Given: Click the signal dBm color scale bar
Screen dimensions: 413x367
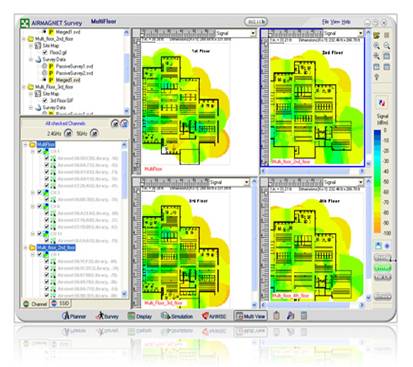Looking at the screenshot, I should coord(377,181).
